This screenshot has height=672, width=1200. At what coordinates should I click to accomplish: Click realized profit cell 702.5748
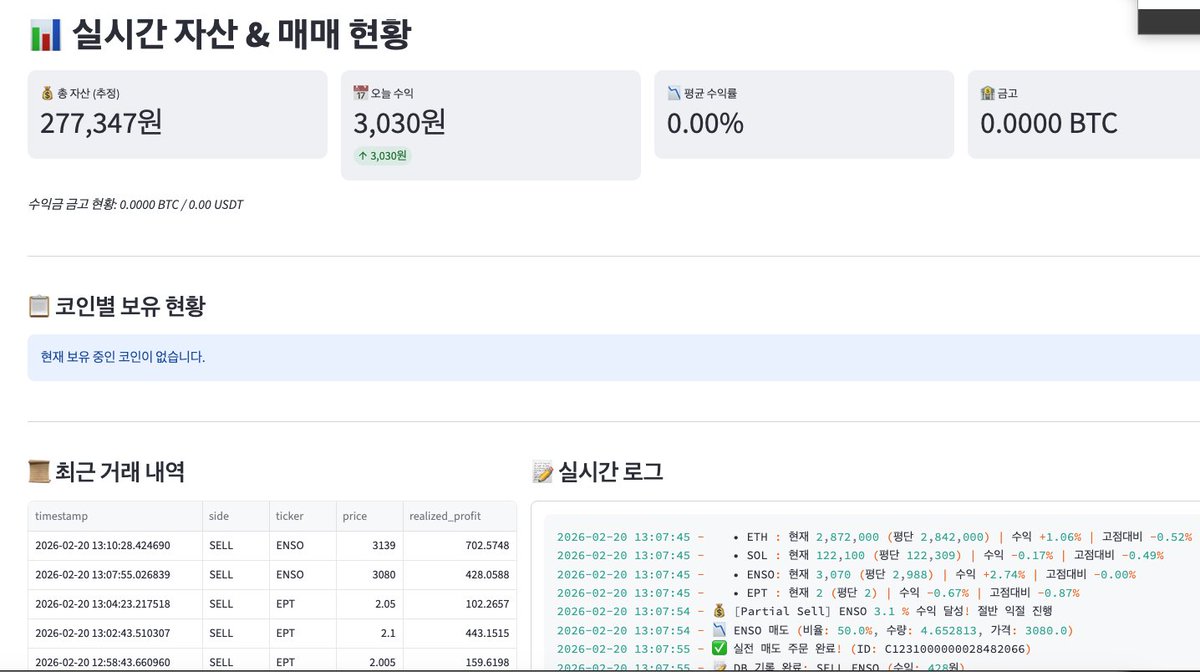tap(459, 546)
